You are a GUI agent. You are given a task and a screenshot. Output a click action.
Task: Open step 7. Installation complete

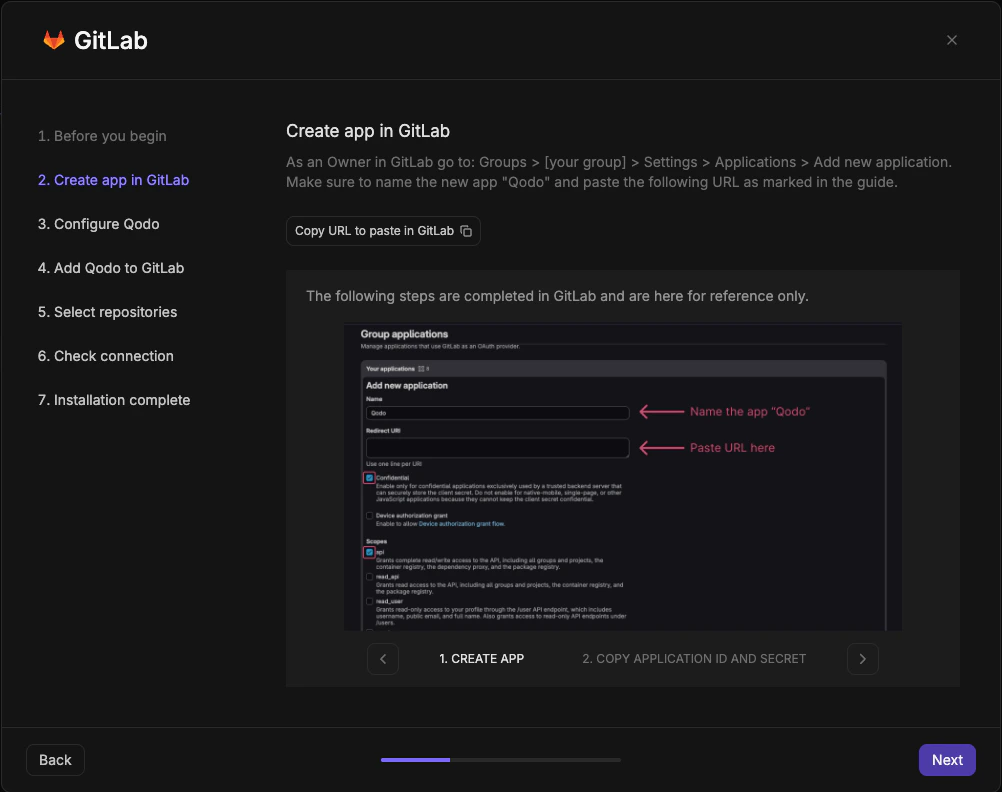click(114, 400)
